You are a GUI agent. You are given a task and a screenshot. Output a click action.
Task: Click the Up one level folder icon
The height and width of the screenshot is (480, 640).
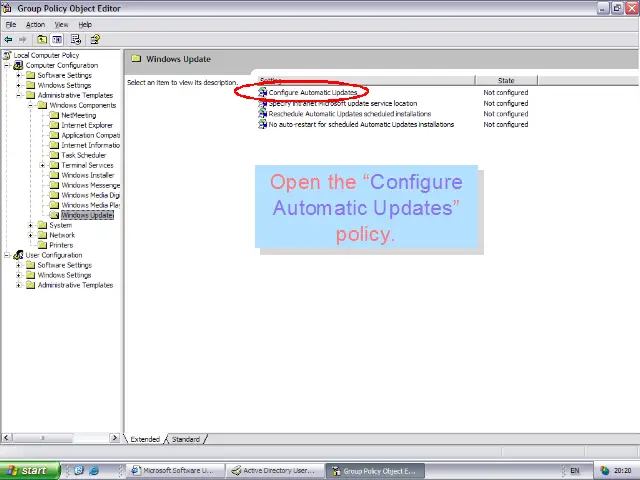pos(42,39)
